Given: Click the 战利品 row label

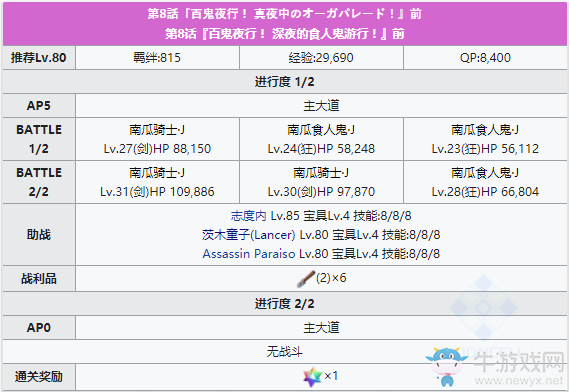Looking at the screenshot, I should click(x=39, y=279).
